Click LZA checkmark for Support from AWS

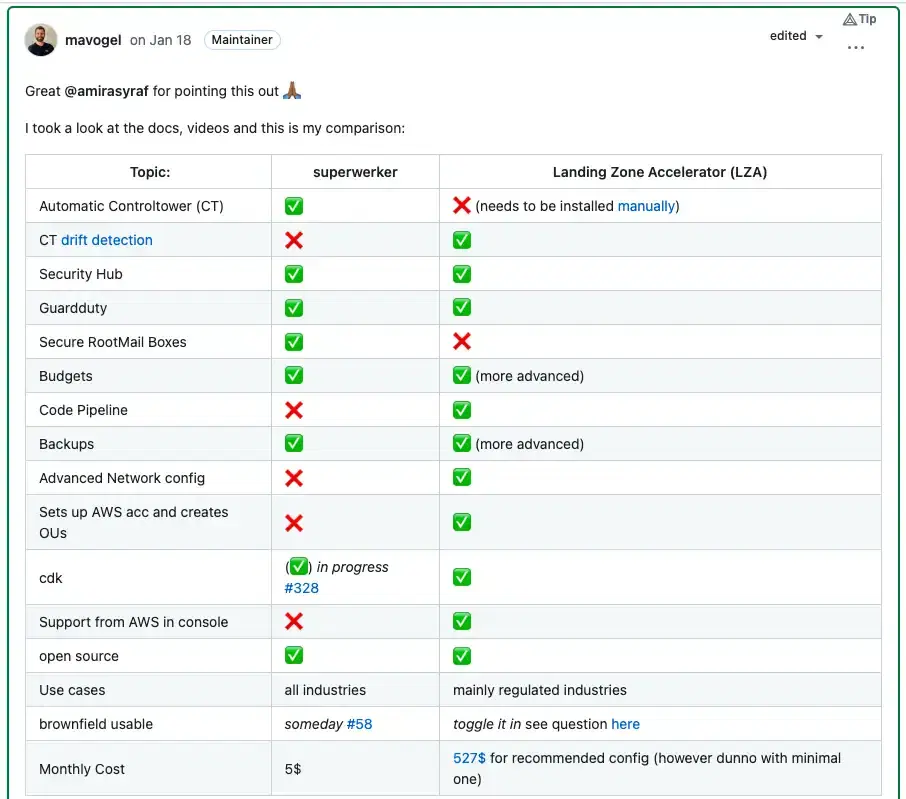(x=462, y=622)
